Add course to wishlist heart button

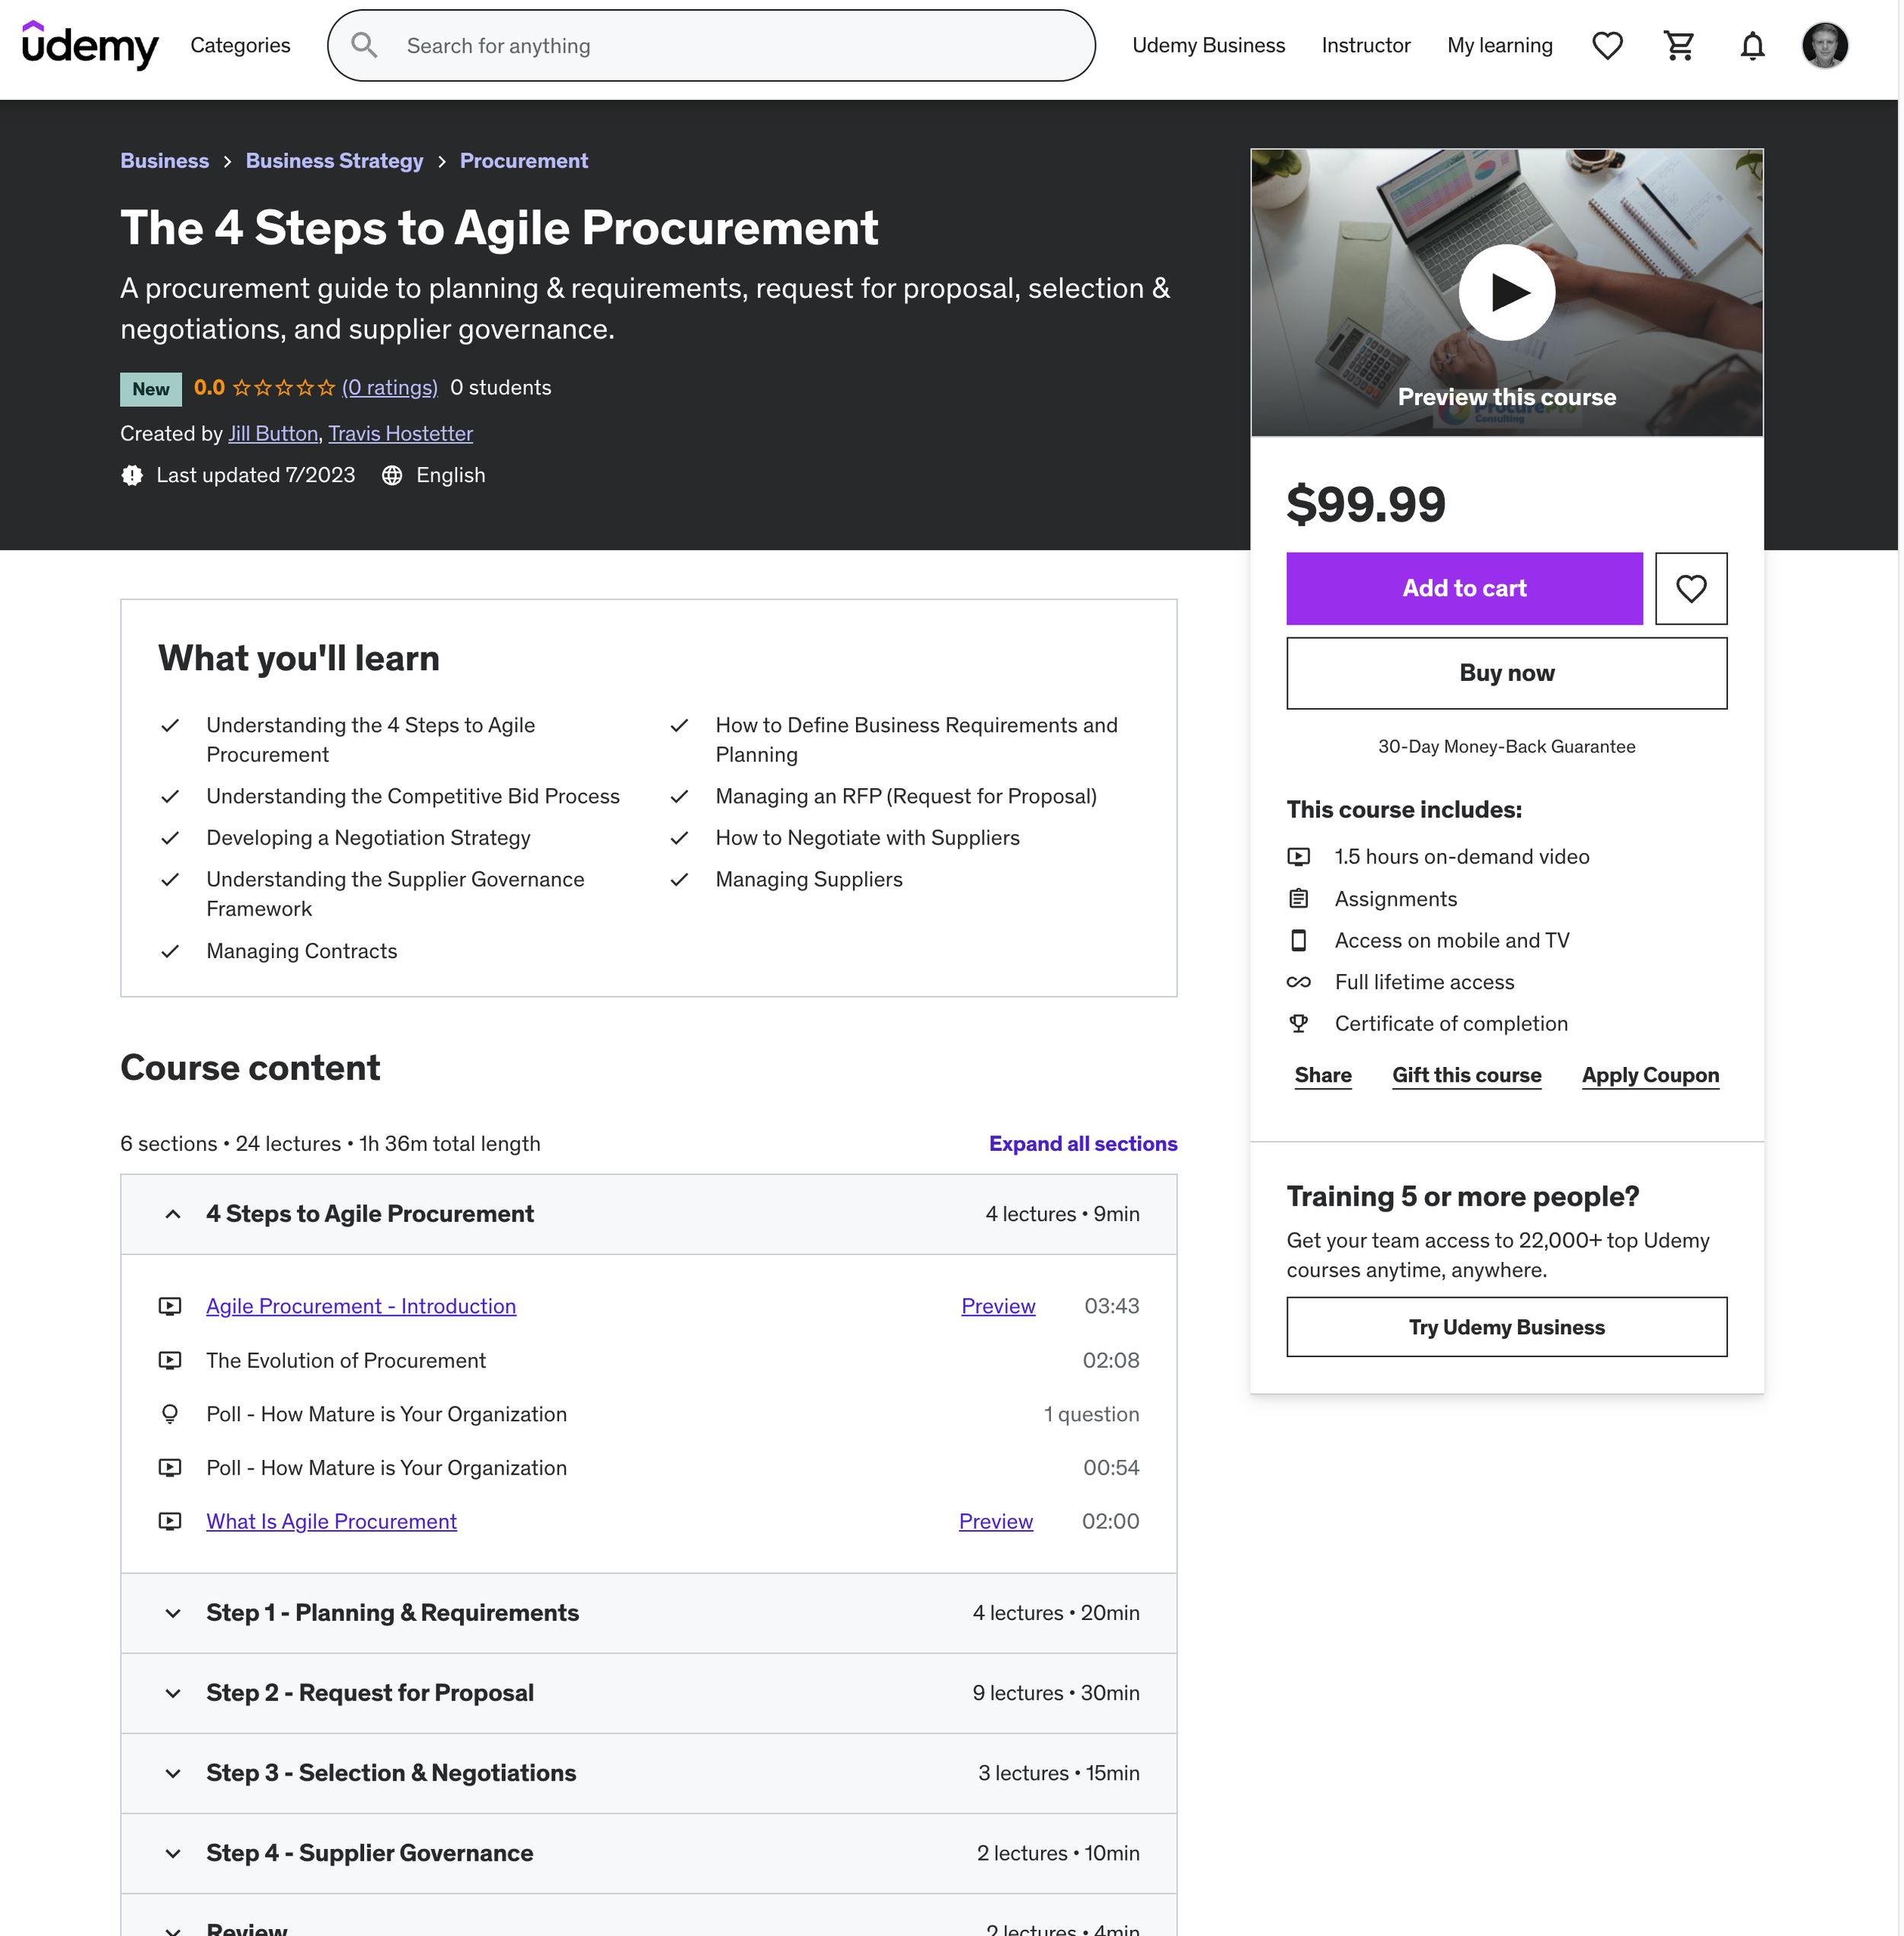(1690, 588)
